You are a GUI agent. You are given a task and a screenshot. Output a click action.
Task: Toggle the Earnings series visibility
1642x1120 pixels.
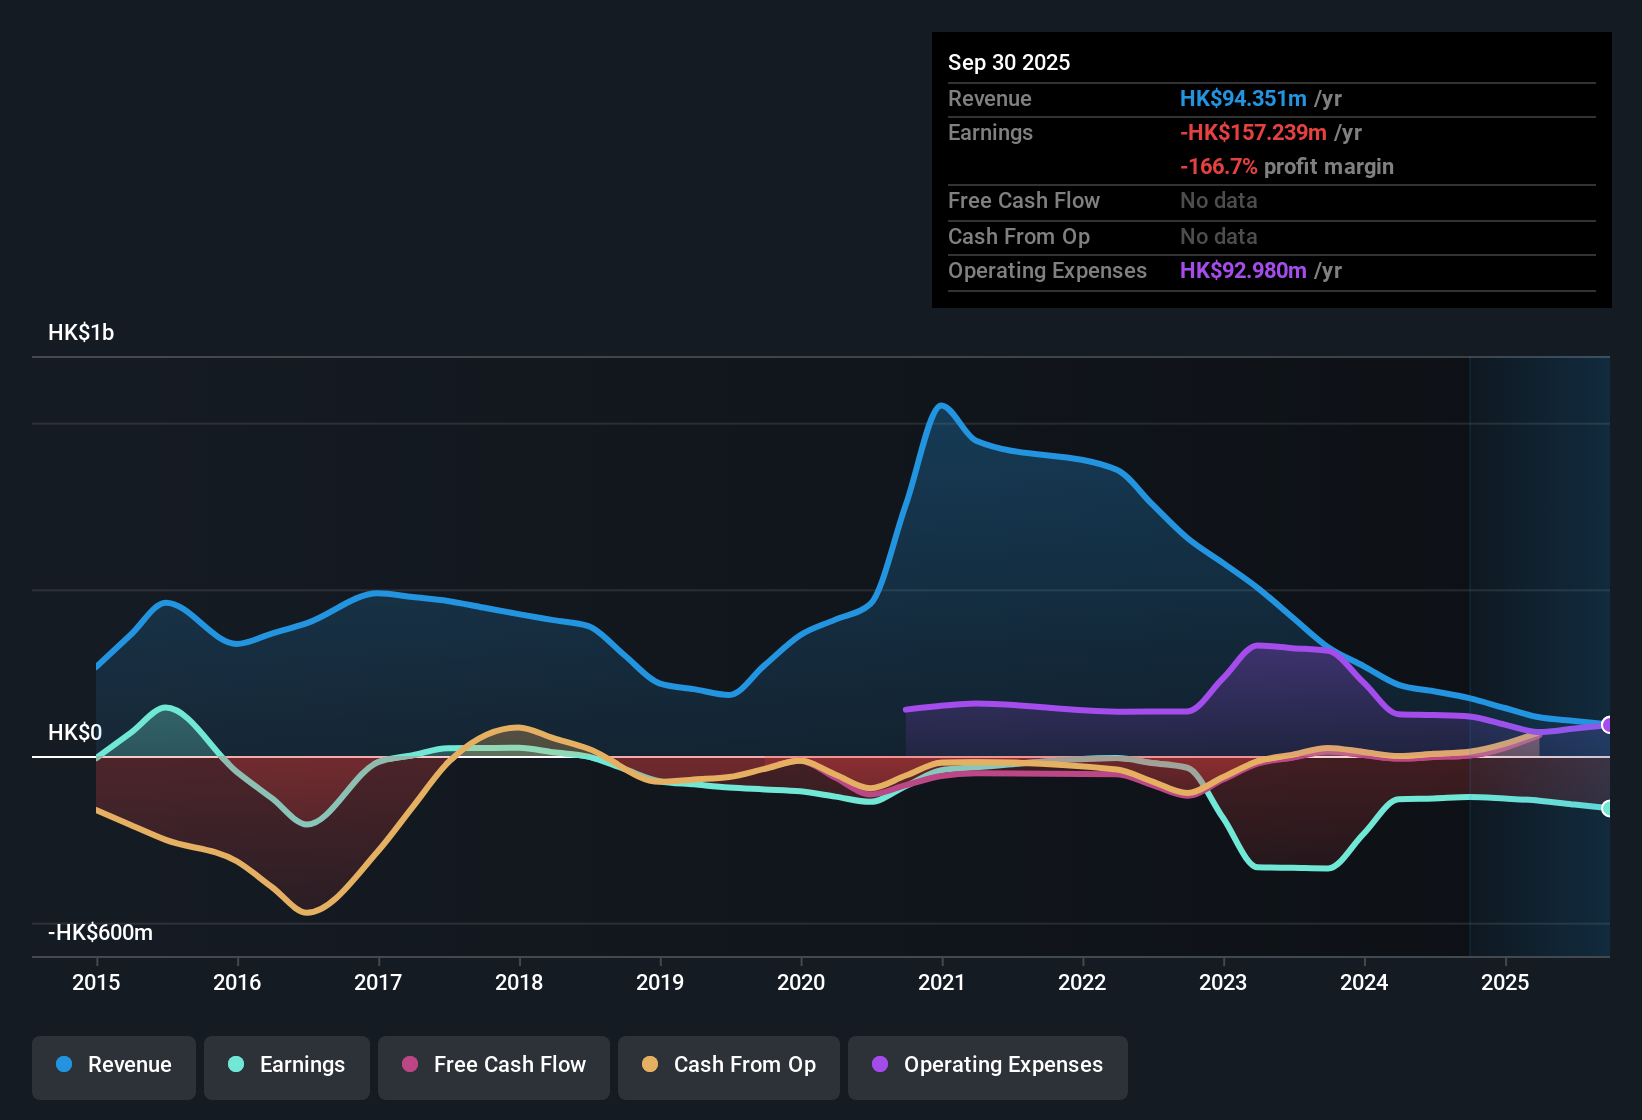(x=287, y=1065)
